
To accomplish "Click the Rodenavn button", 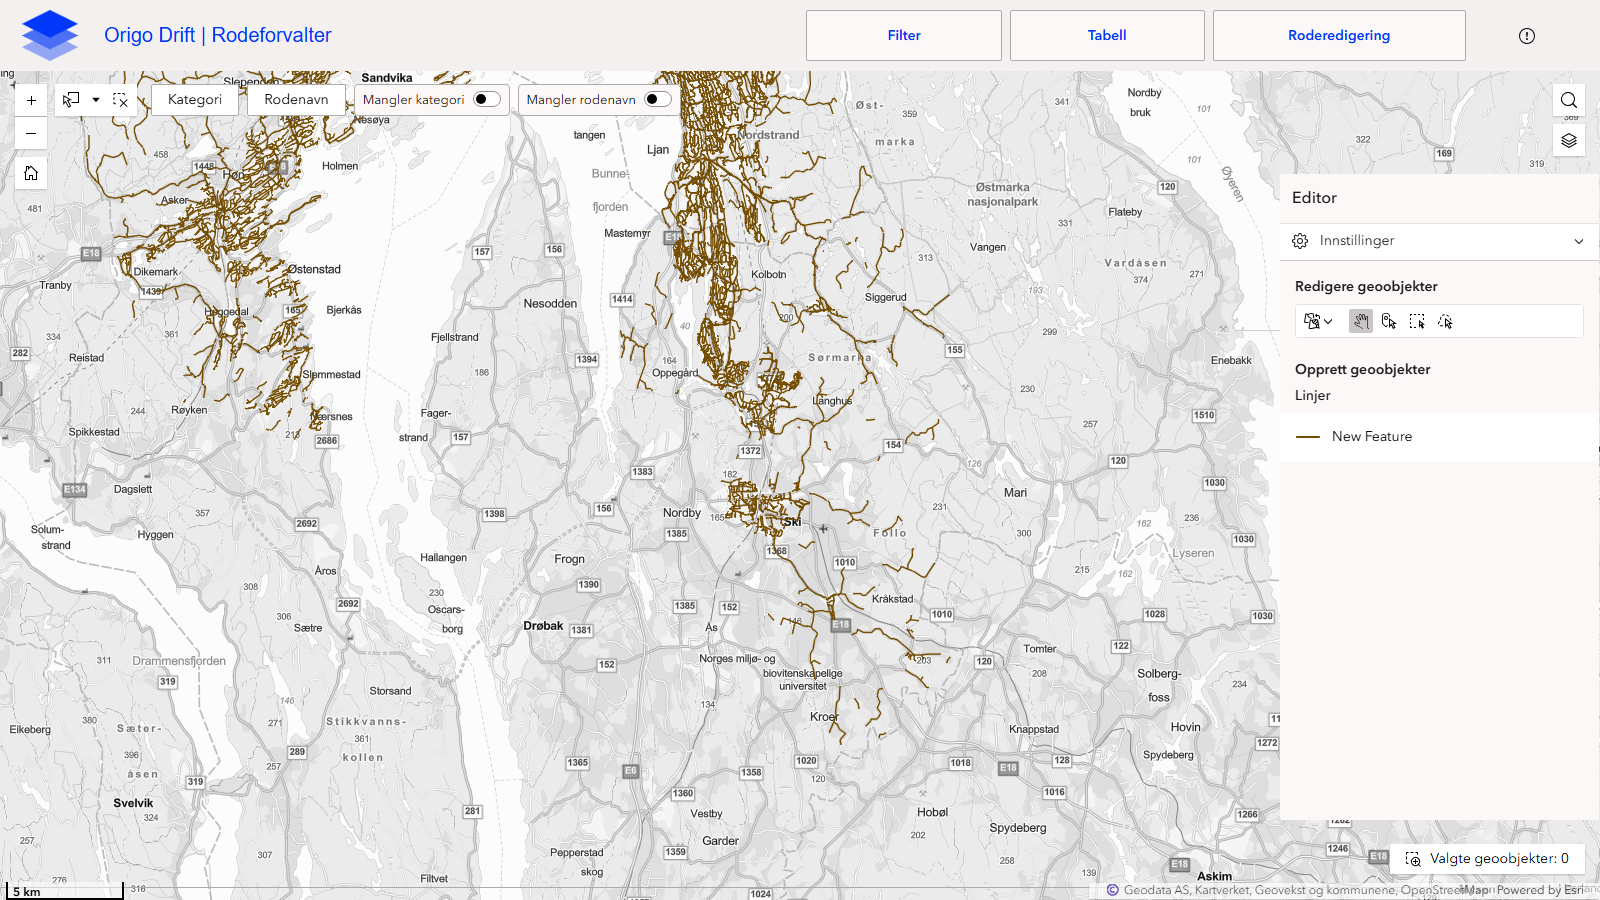I will 296,99.
